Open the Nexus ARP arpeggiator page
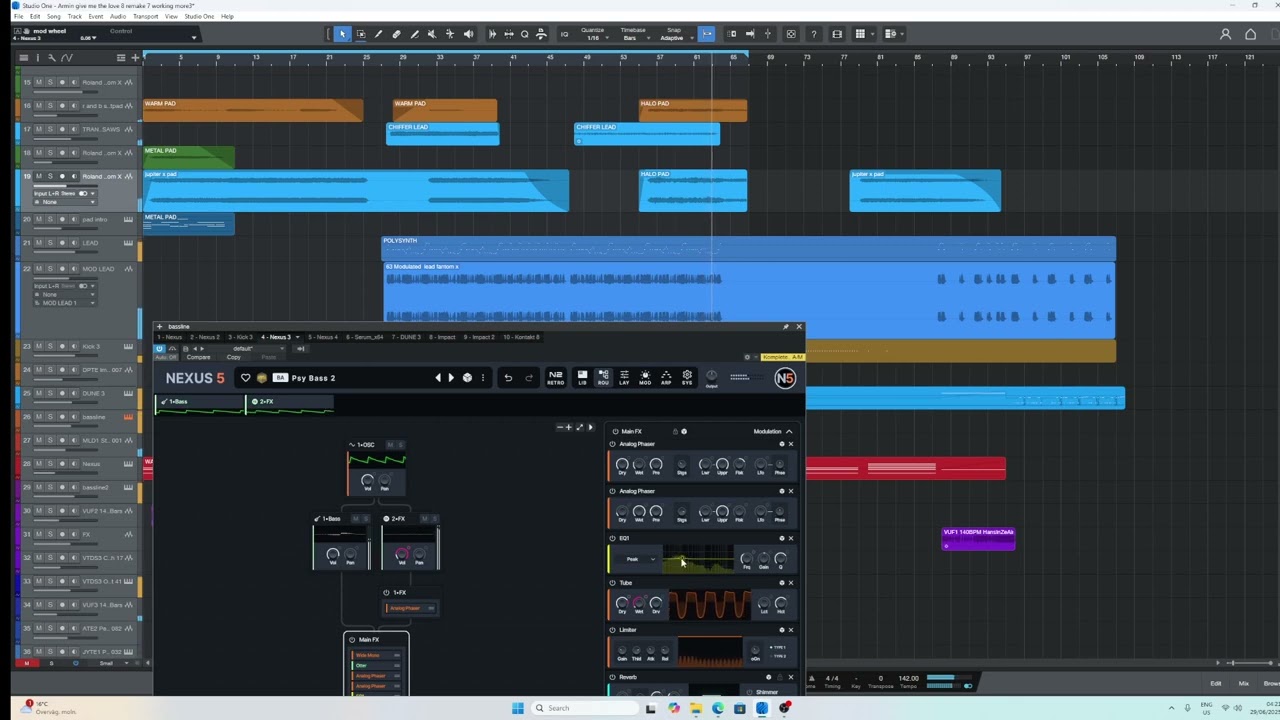The height and width of the screenshot is (720, 1280). (666, 377)
